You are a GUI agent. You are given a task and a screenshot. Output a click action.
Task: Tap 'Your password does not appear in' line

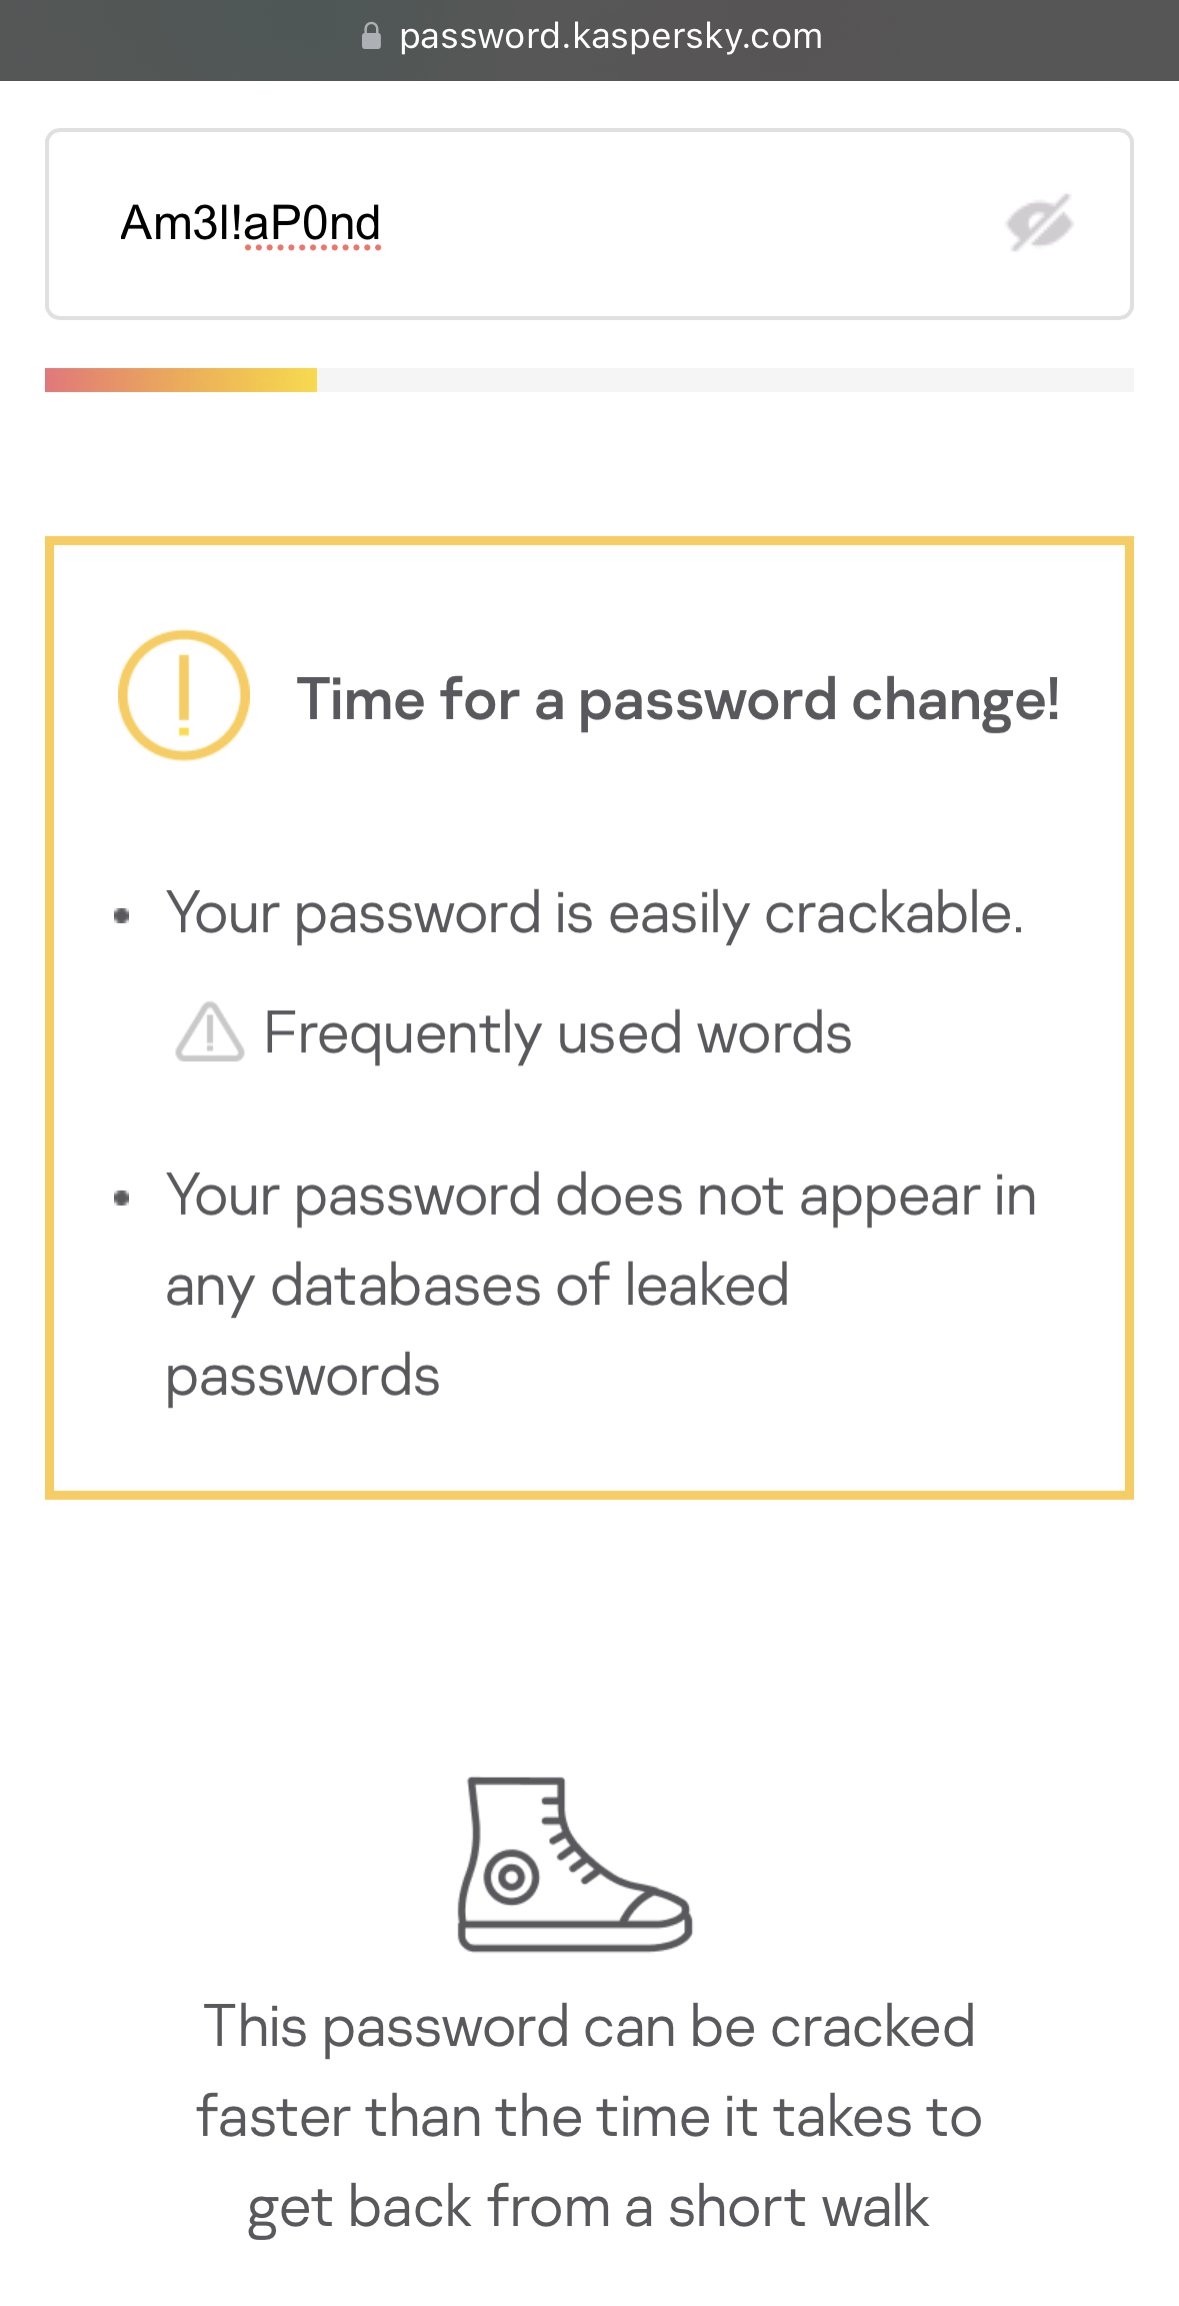(x=601, y=1196)
